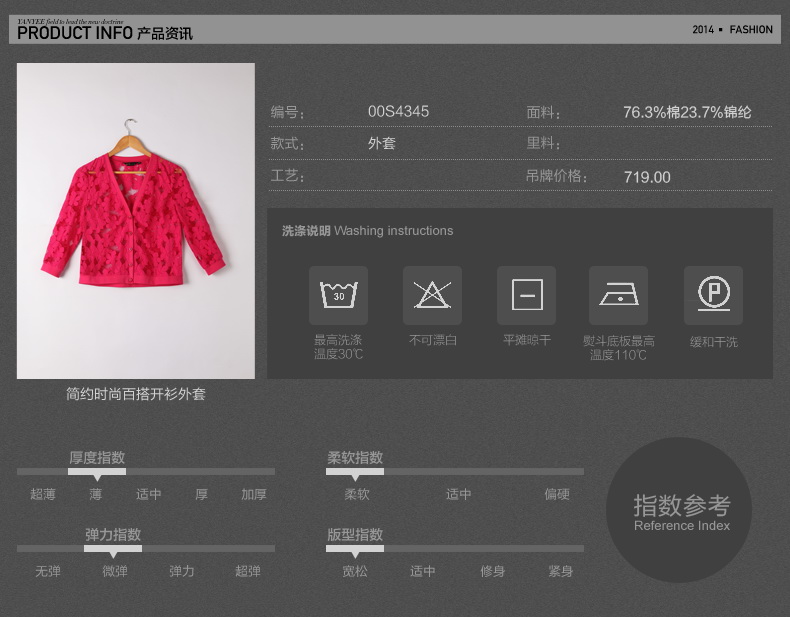Click the label 不可漂白
The height and width of the screenshot is (617, 790).
(433, 340)
